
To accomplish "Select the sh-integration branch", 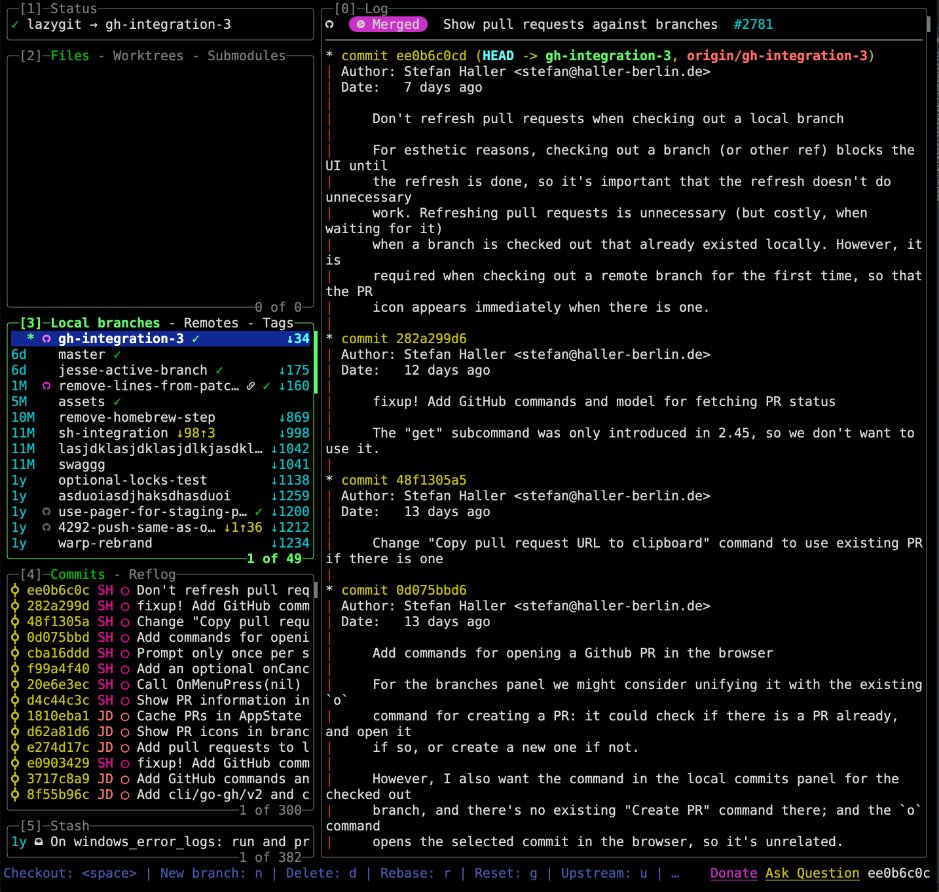I will click(x=160, y=433).
